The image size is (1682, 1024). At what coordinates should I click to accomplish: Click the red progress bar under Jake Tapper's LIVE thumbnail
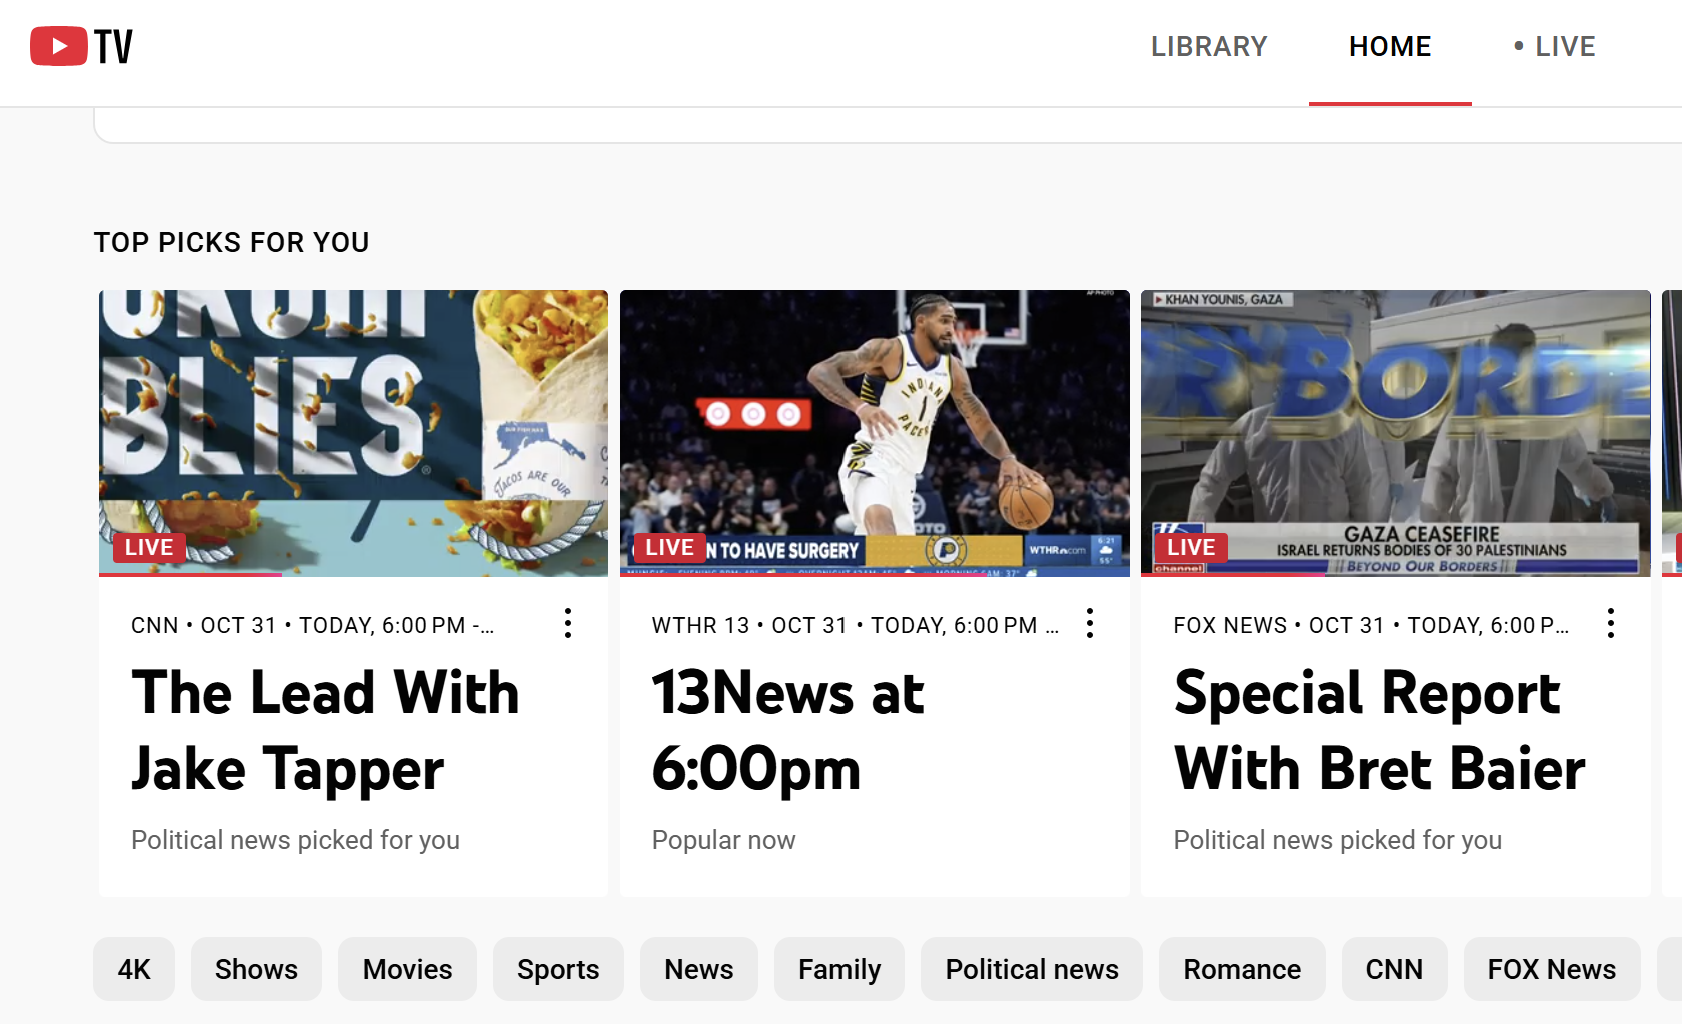click(x=189, y=576)
